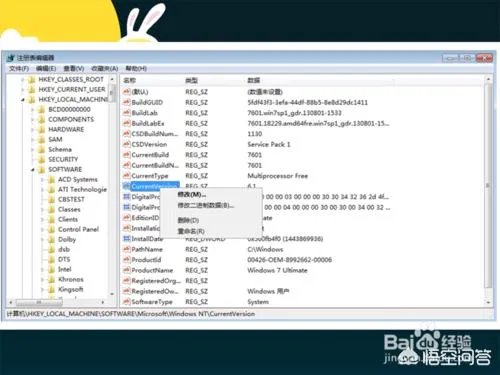Viewport: 500px width, 375px height.
Task: Select the DTS key in tree
Action: tap(64, 259)
